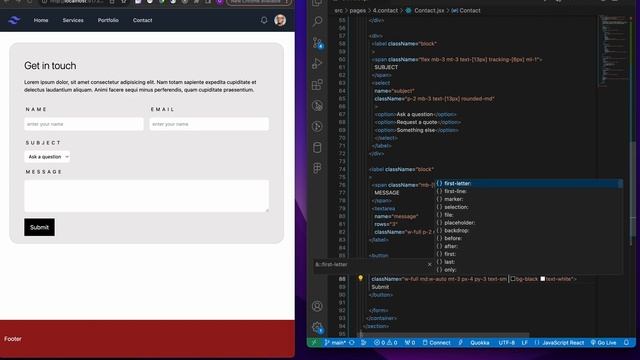Click the lightbulb code action on line 88
Viewport: 640px width, 360px height.
click(360, 278)
